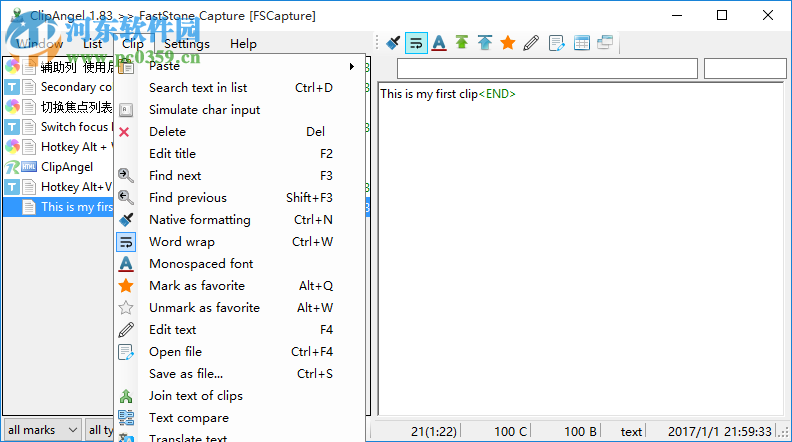Open the all marks dropdown
The height and width of the screenshot is (442, 792).
point(42,430)
